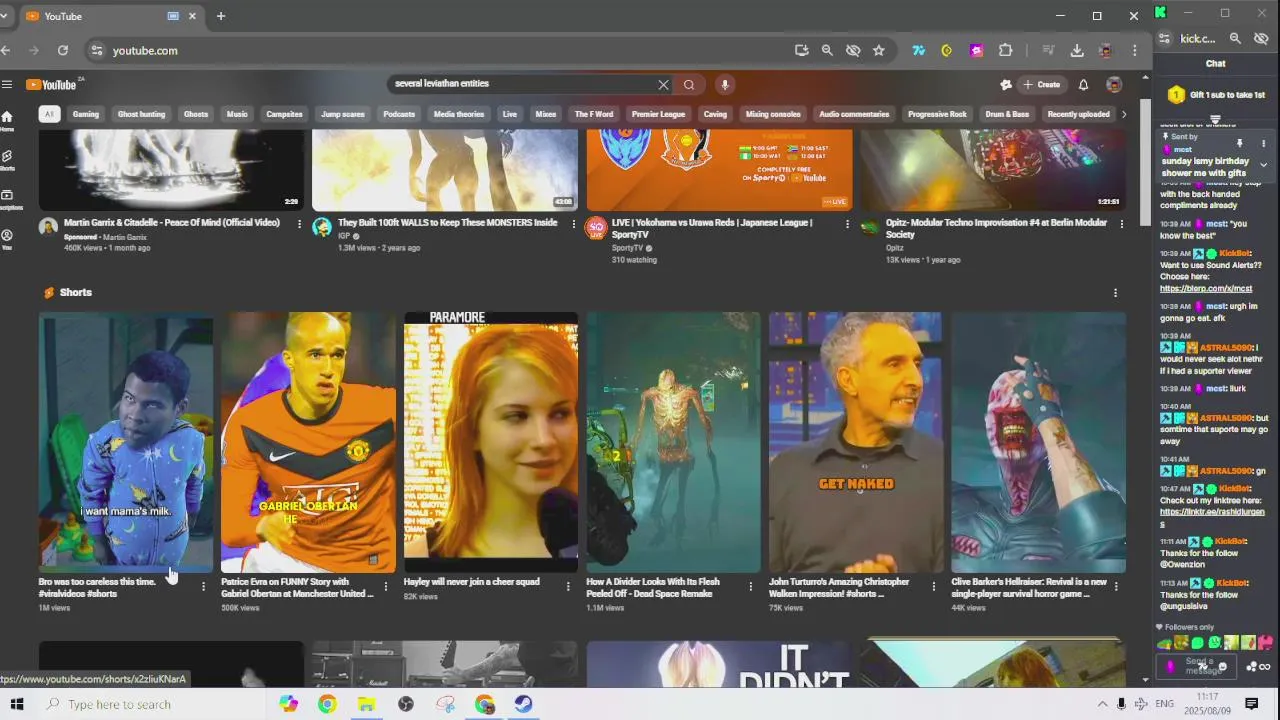This screenshot has width=1280, height=720.
Task: Open the SportyTV channel link
Action: pos(627,248)
